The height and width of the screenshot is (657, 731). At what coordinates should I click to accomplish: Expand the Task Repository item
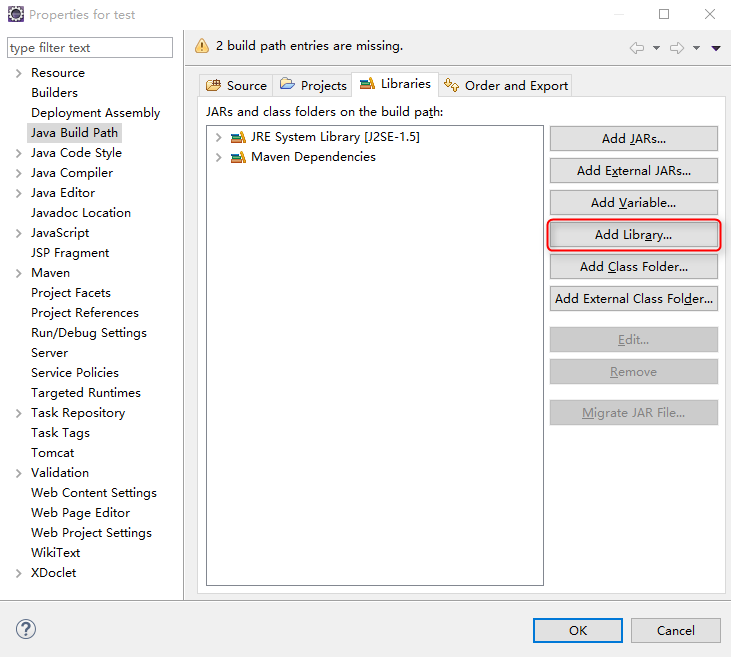[x=19, y=413]
